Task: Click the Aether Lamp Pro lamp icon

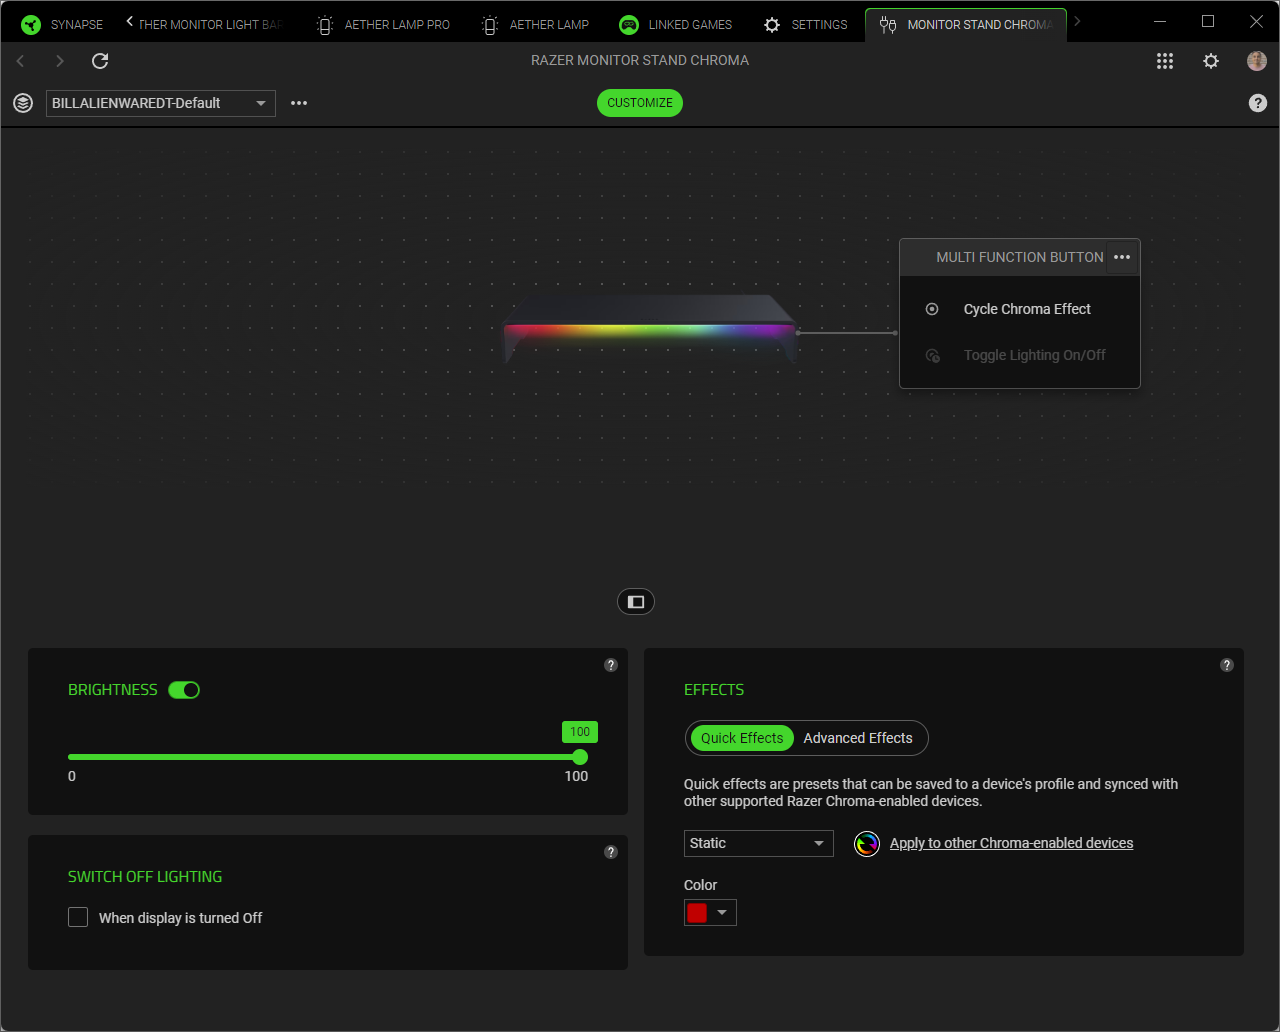Action: click(325, 25)
